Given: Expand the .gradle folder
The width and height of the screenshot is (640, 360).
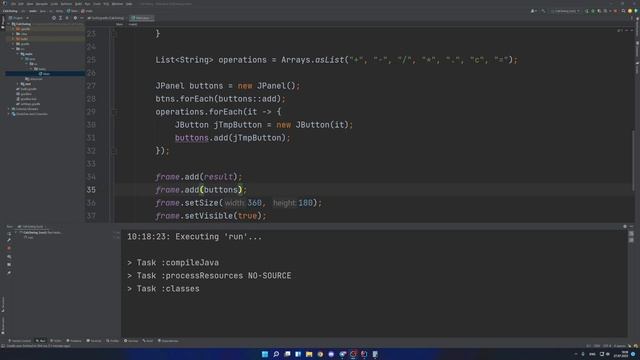Looking at the screenshot, I should (x=13, y=29).
